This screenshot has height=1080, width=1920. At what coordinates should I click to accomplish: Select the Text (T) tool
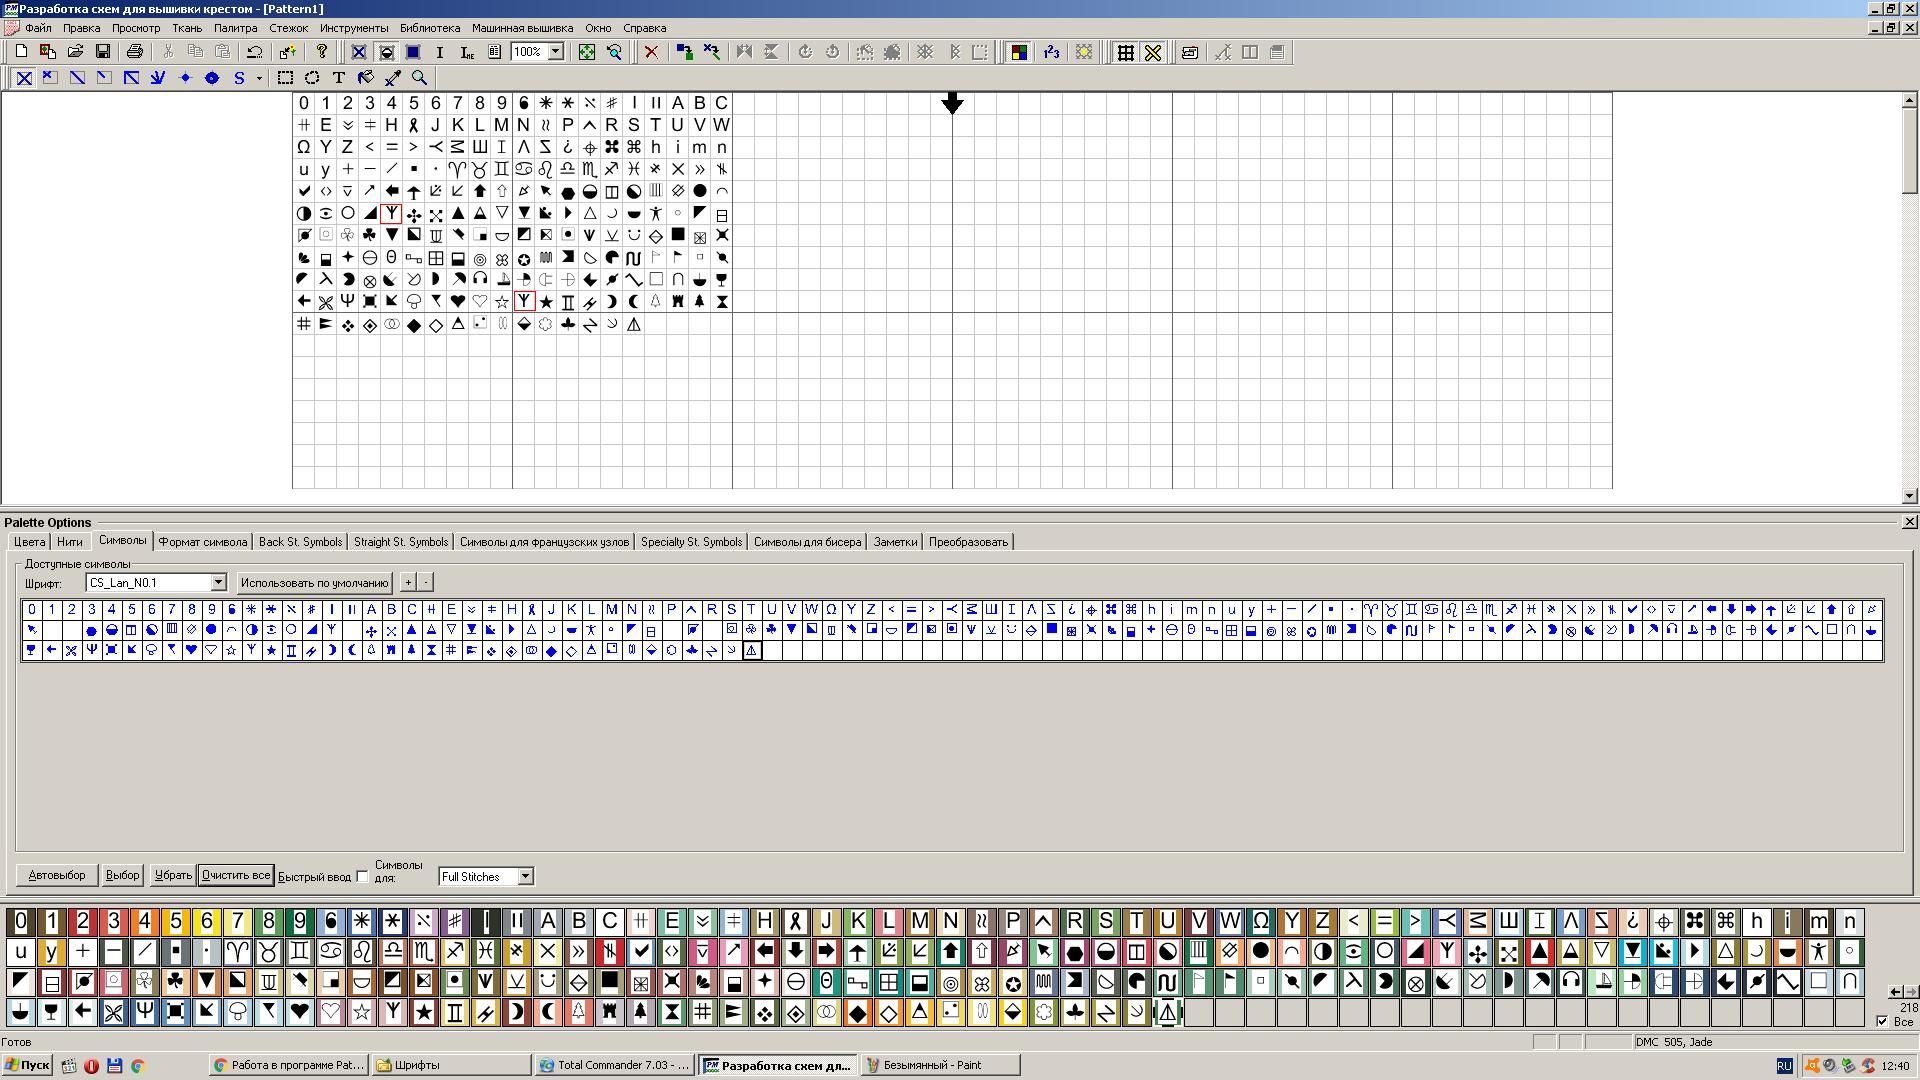tap(339, 78)
